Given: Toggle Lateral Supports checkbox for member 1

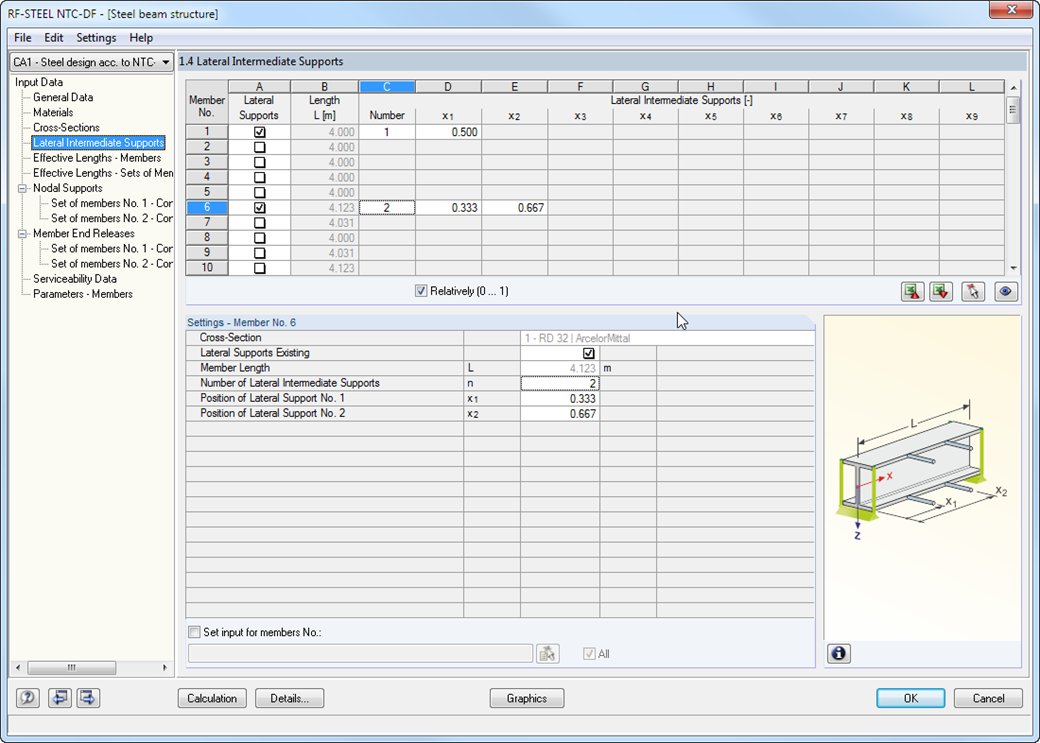Looking at the screenshot, I should click(x=259, y=132).
